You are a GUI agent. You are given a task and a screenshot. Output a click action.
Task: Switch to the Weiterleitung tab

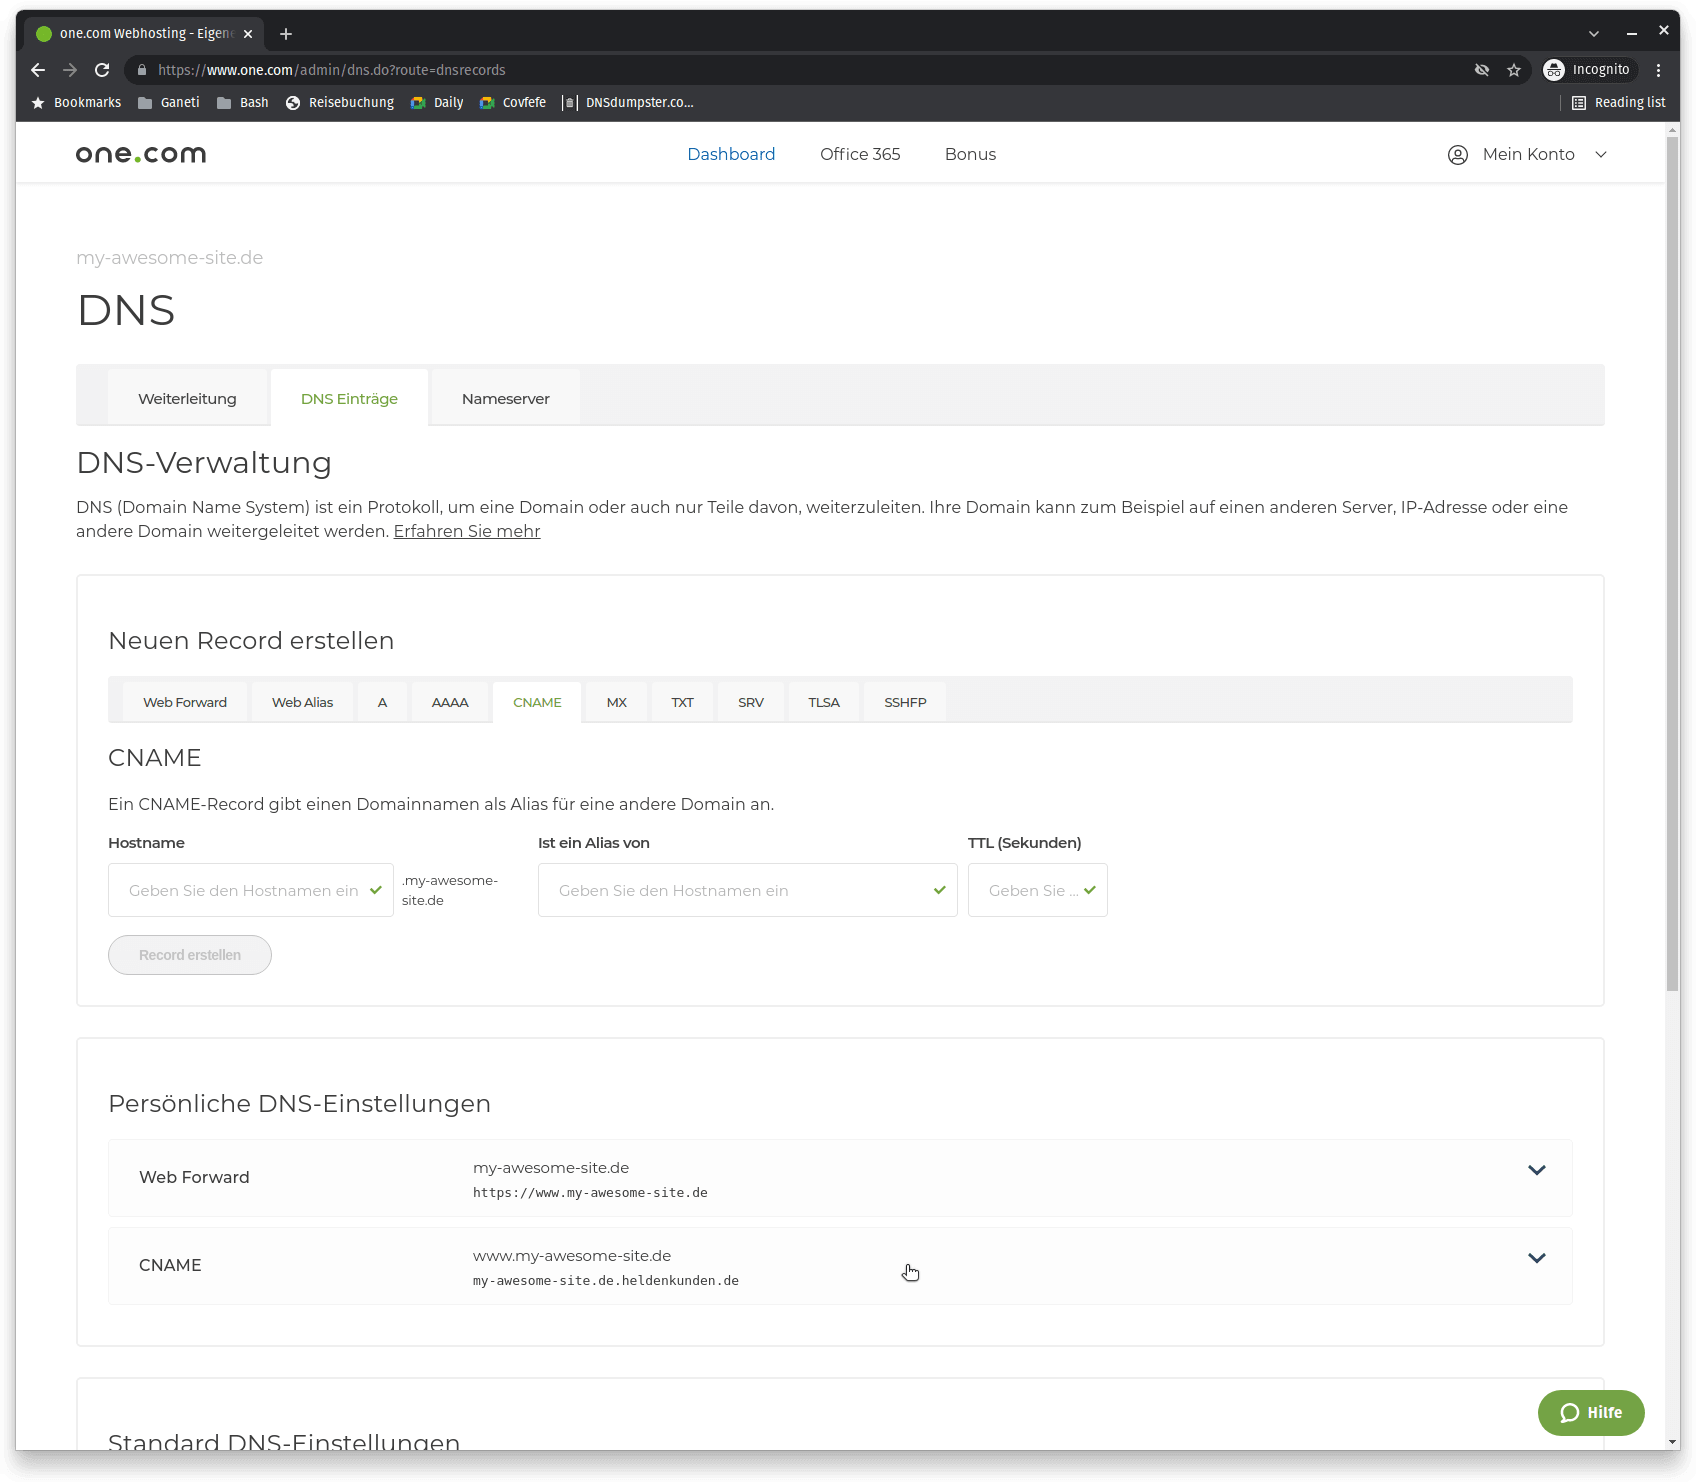(x=188, y=398)
